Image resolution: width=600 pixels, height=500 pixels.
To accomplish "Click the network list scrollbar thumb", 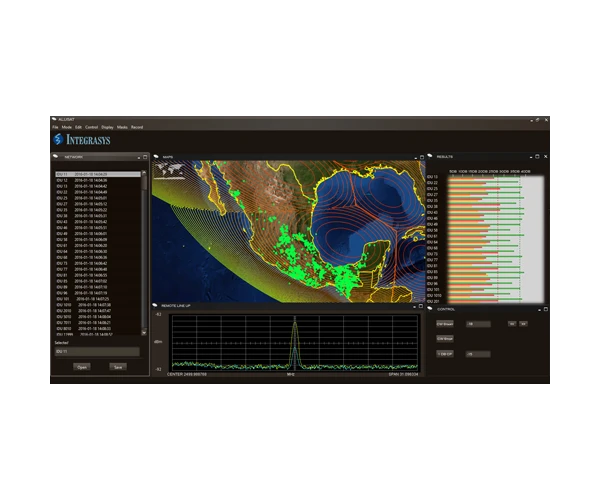I will 144,183.
